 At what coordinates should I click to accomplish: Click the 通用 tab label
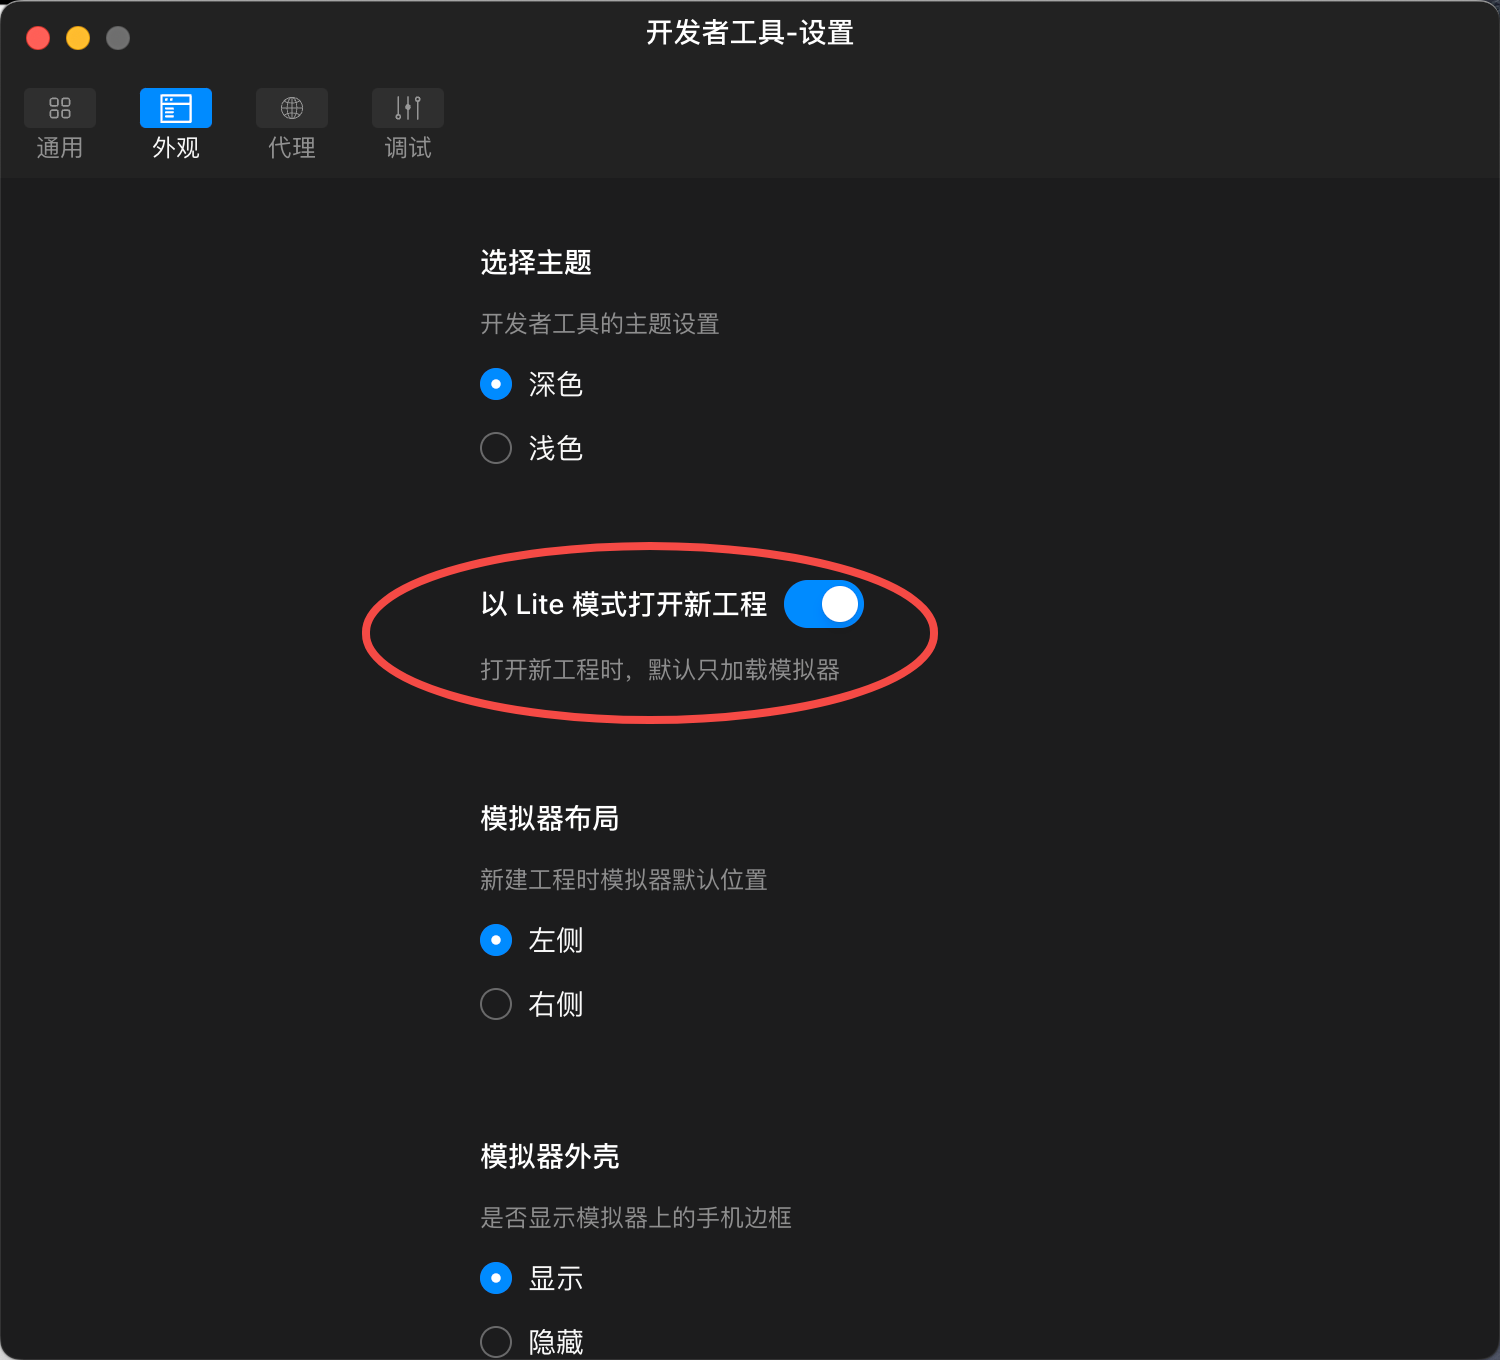pyautogui.click(x=60, y=148)
